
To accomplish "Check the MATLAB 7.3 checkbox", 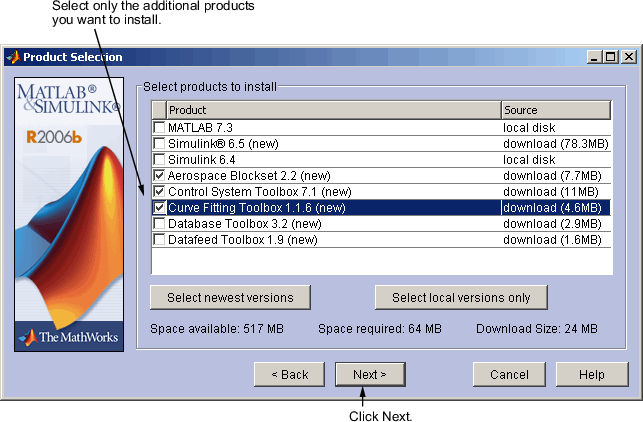I will [x=159, y=127].
